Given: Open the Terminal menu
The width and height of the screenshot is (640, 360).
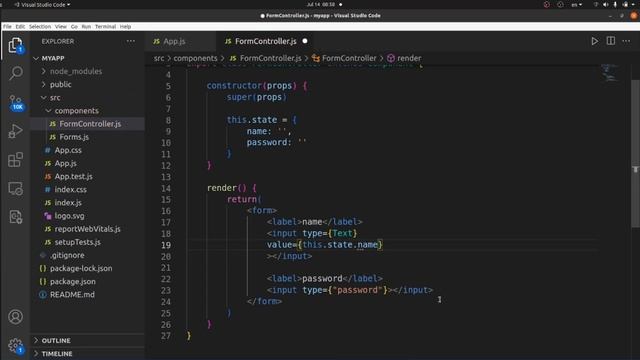Looking at the screenshot, I should 106,27.
